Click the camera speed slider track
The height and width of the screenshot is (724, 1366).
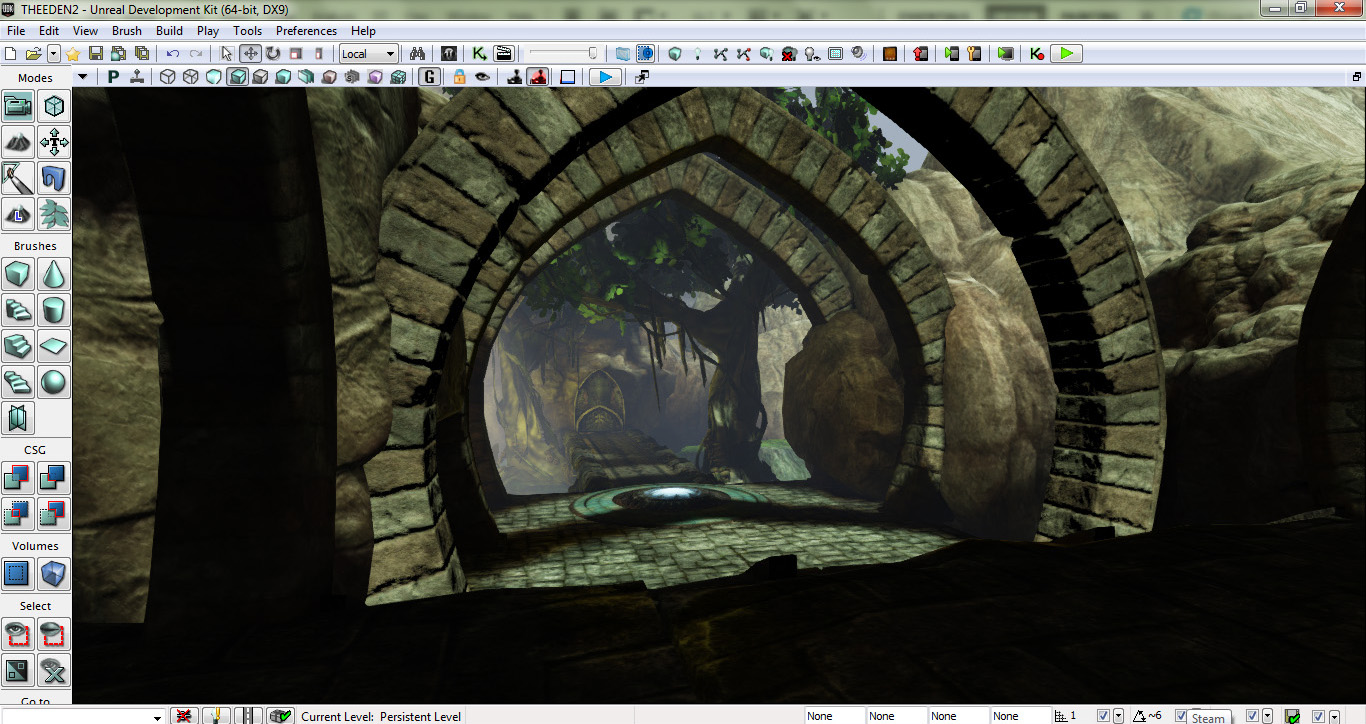(x=564, y=54)
